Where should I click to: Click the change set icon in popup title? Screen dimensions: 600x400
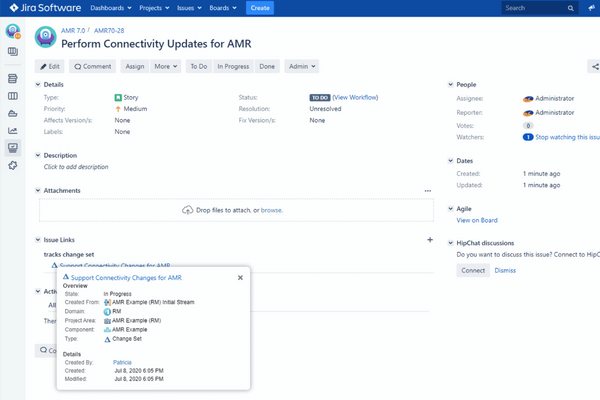point(66,277)
